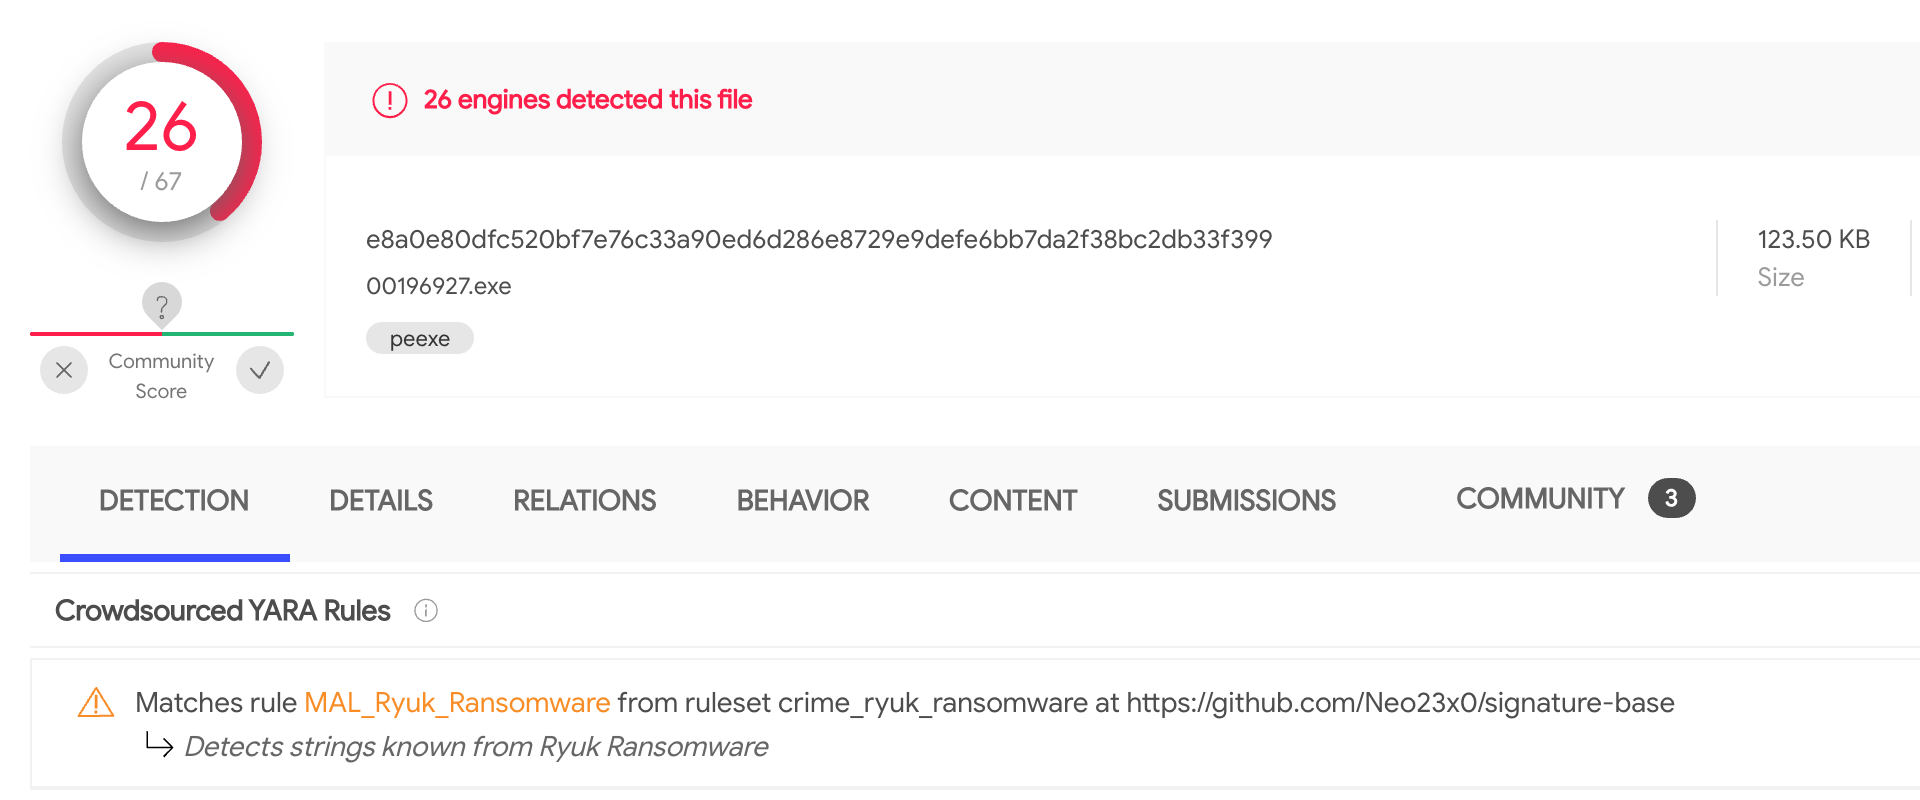Show the COMMUNITY tab
Screen dimensions: 1920x800
coord(1540,498)
